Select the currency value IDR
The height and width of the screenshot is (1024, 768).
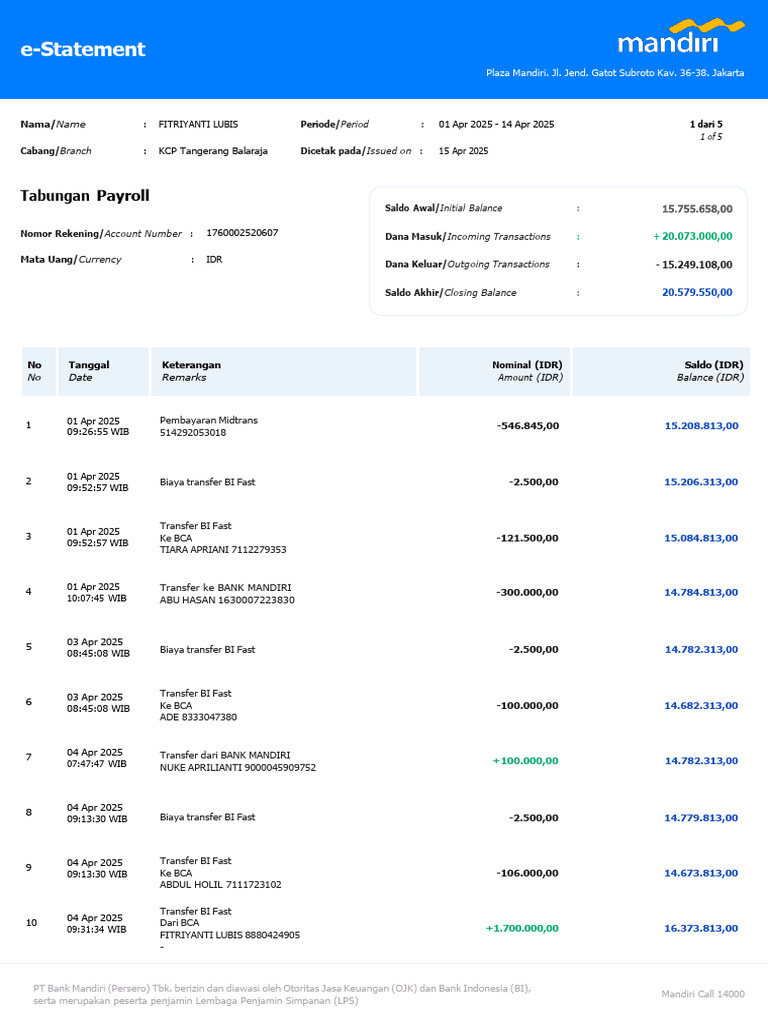(x=214, y=259)
